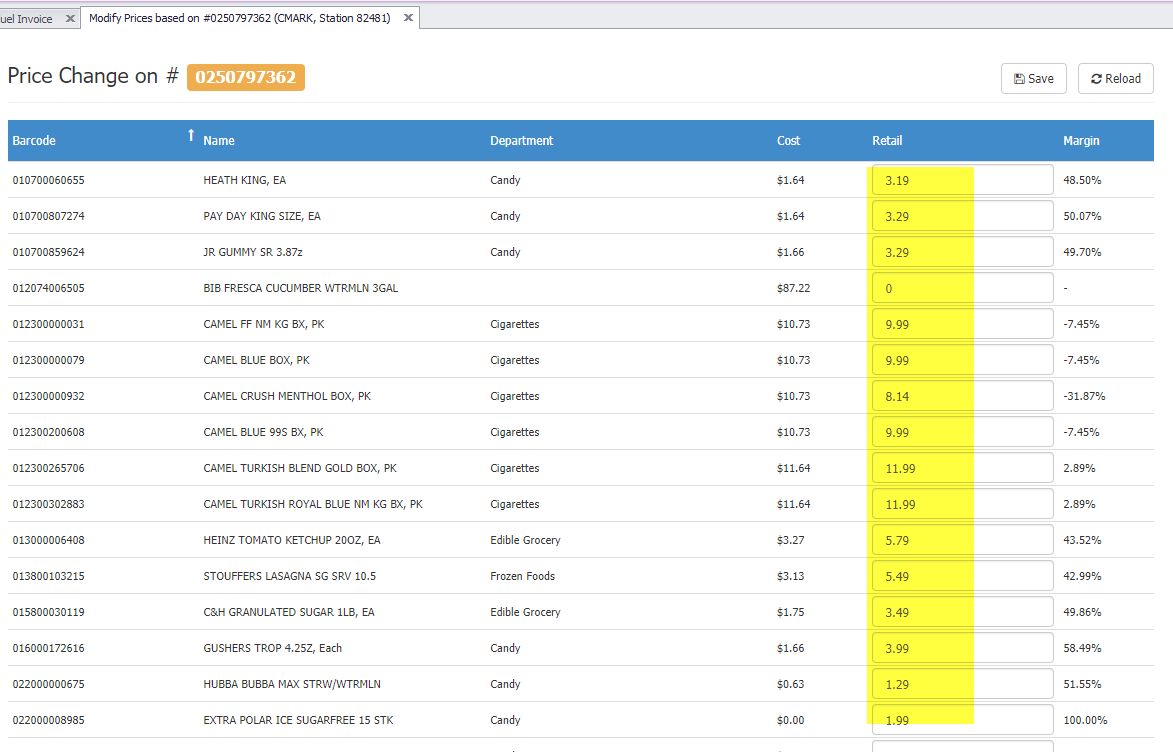Click item name CAMEL CRUSH MENTHOL BOX, PK
The image size is (1173, 752).
pos(287,396)
